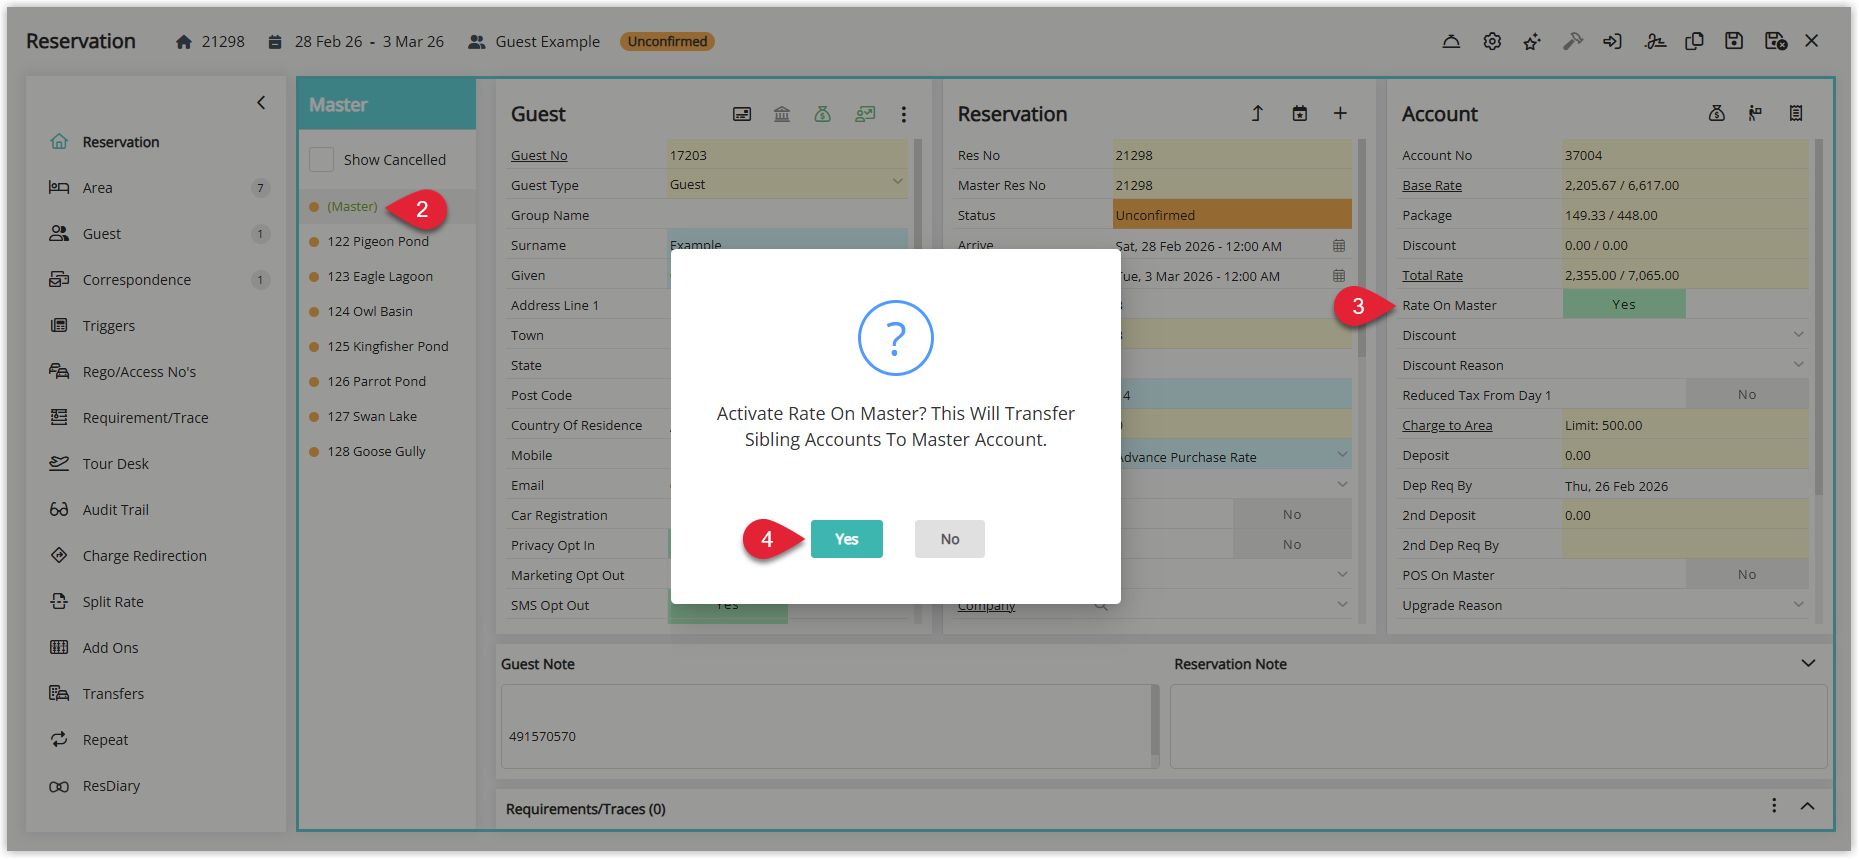This screenshot has height=859, width=1859.
Task: Open the Correspondence sidebar item
Action: tap(158, 280)
